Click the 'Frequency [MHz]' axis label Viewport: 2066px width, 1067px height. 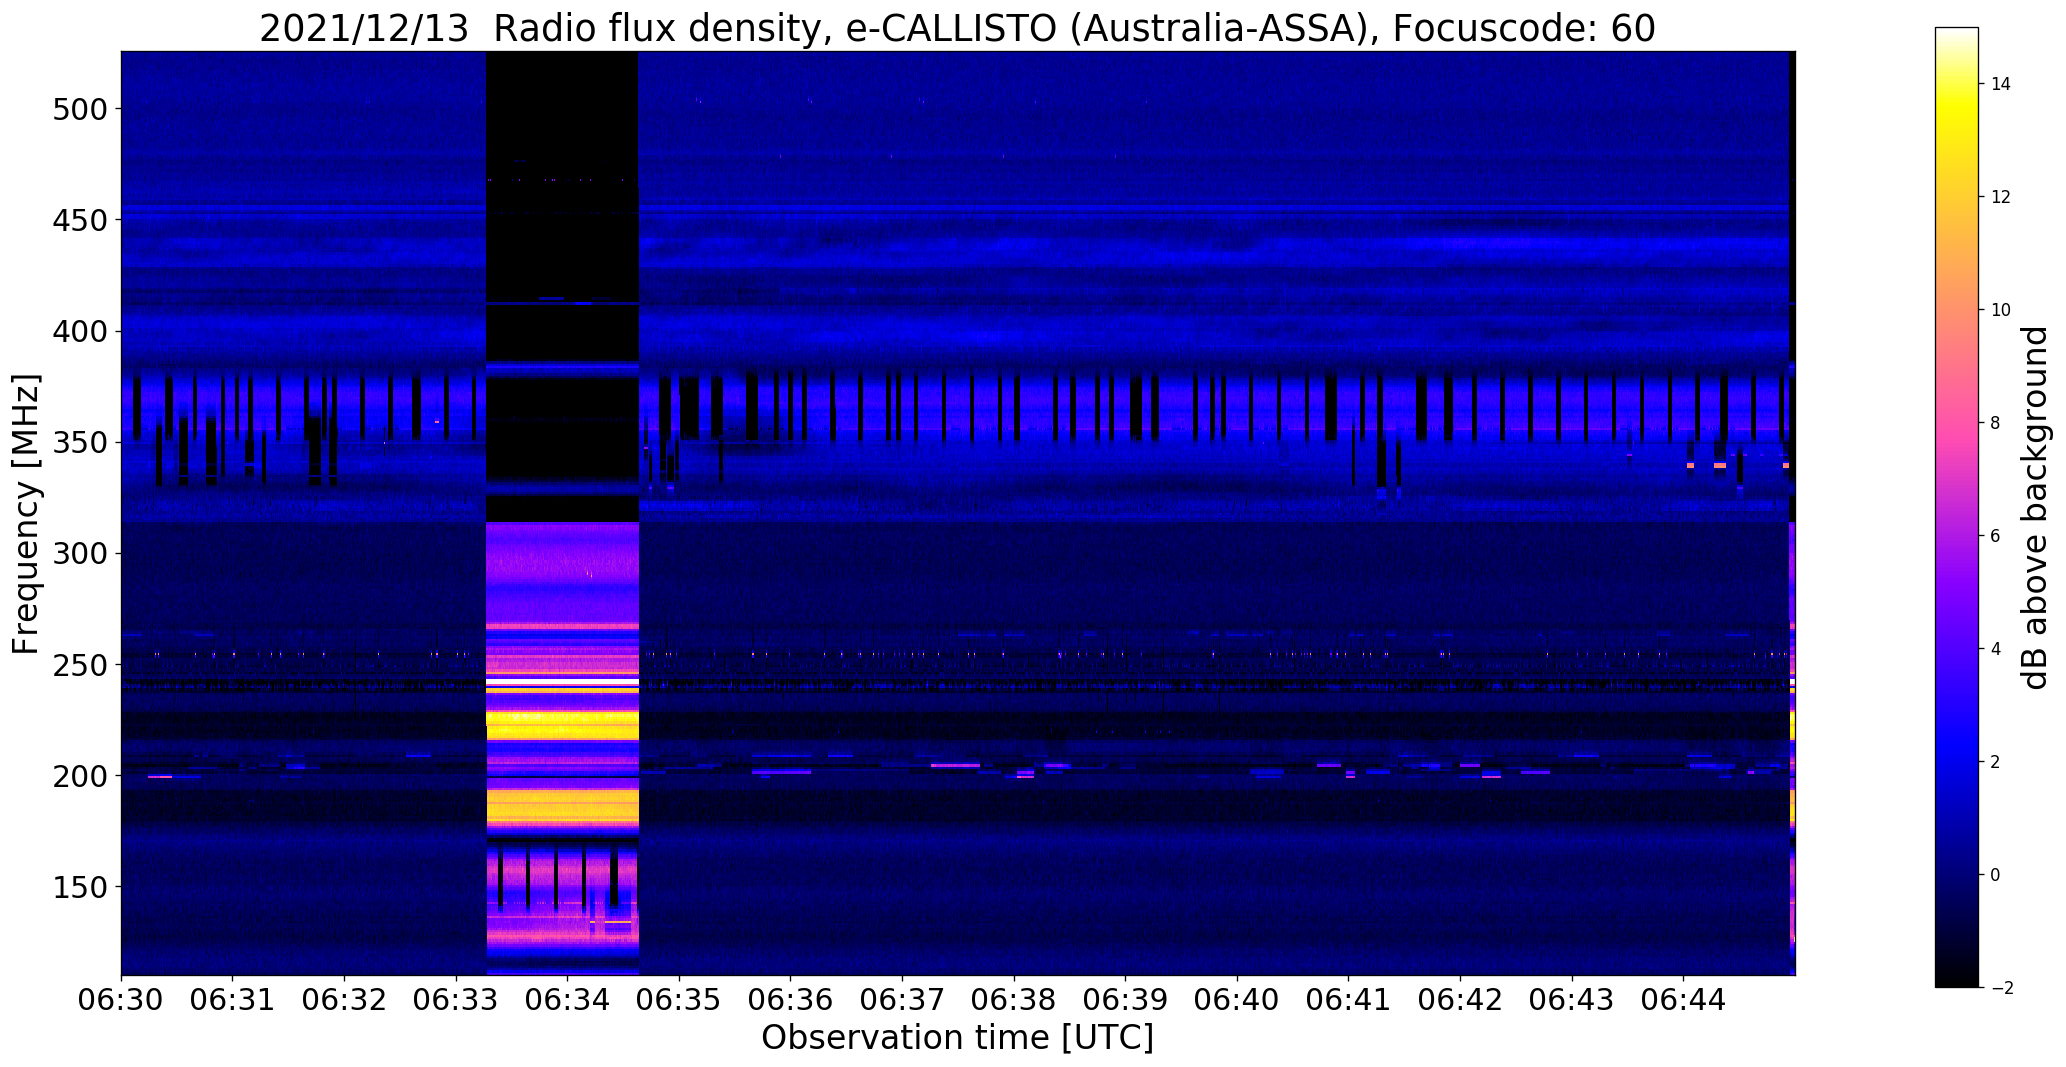27,514
